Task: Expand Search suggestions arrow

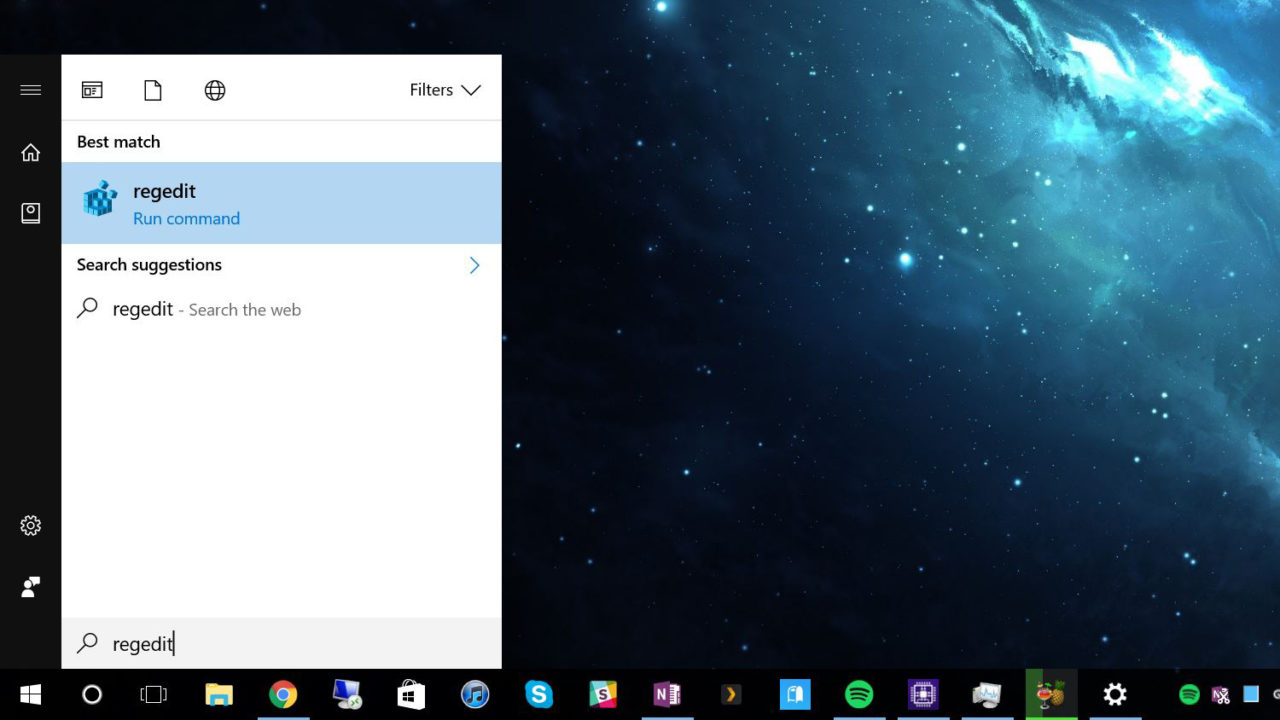Action: [x=474, y=265]
